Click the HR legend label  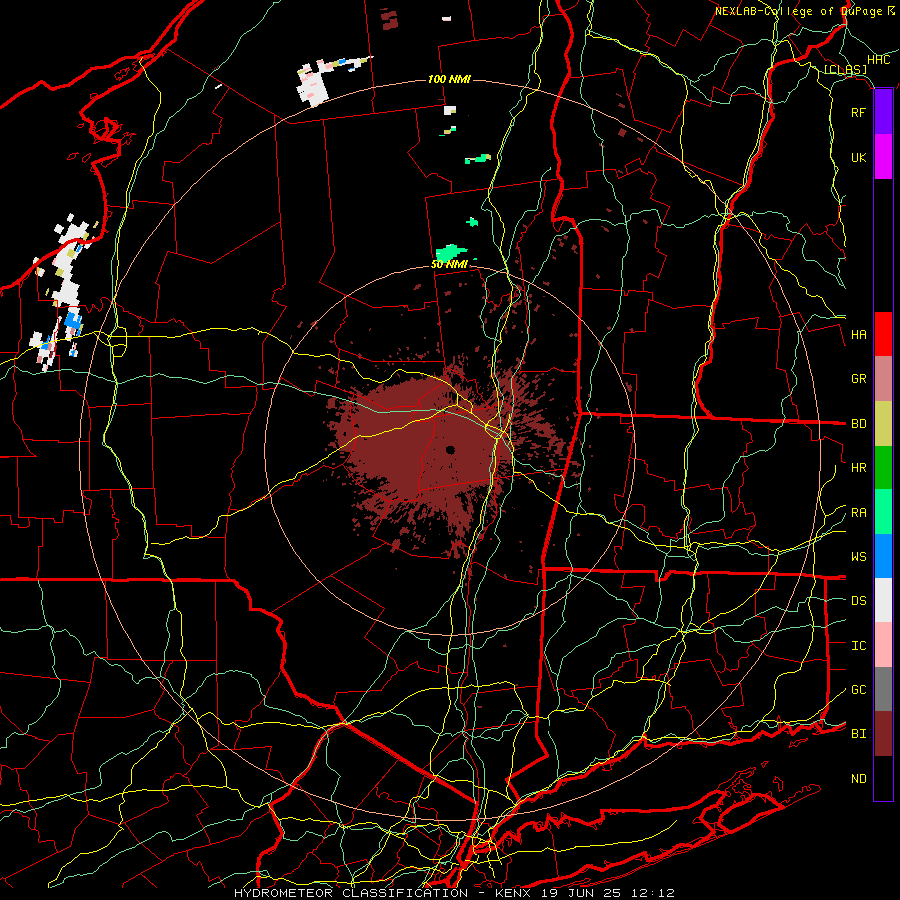[x=859, y=468]
